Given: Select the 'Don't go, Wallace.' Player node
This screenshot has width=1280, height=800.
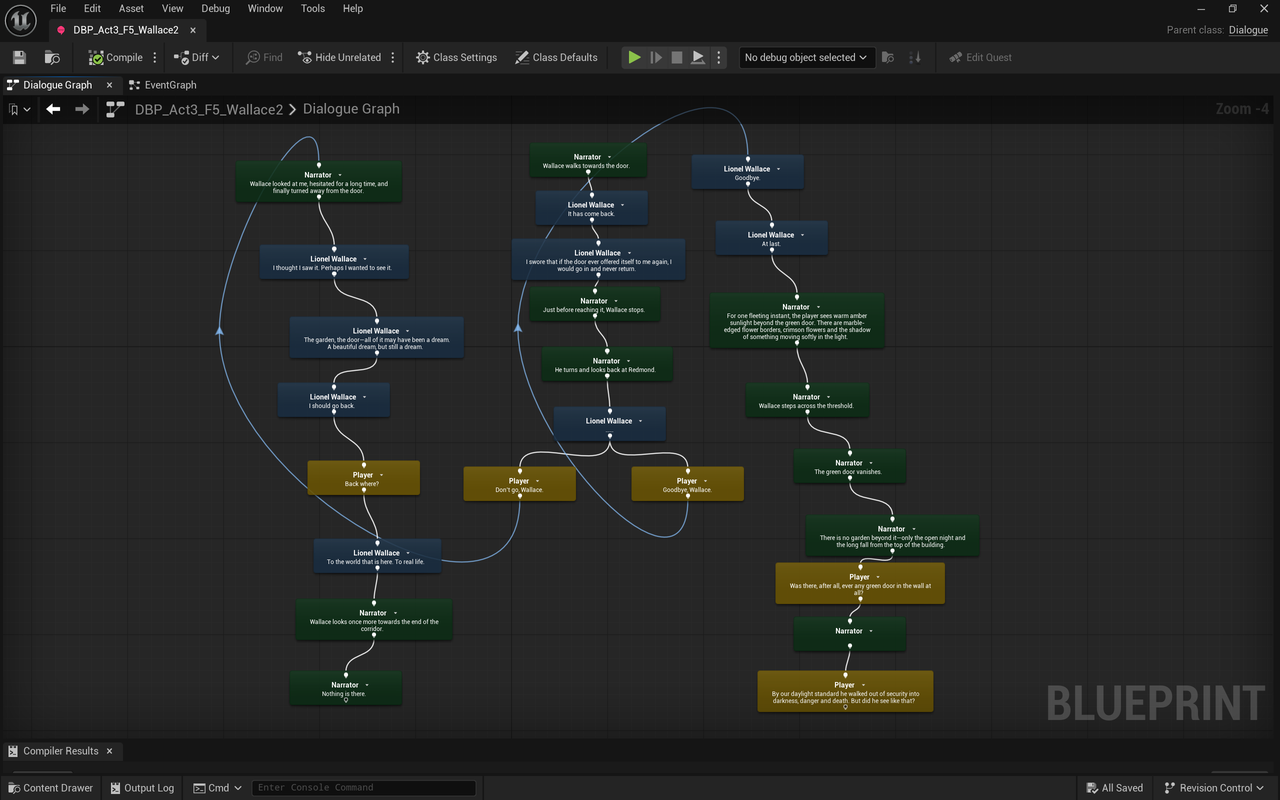Looking at the screenshot, I should 519,484.
